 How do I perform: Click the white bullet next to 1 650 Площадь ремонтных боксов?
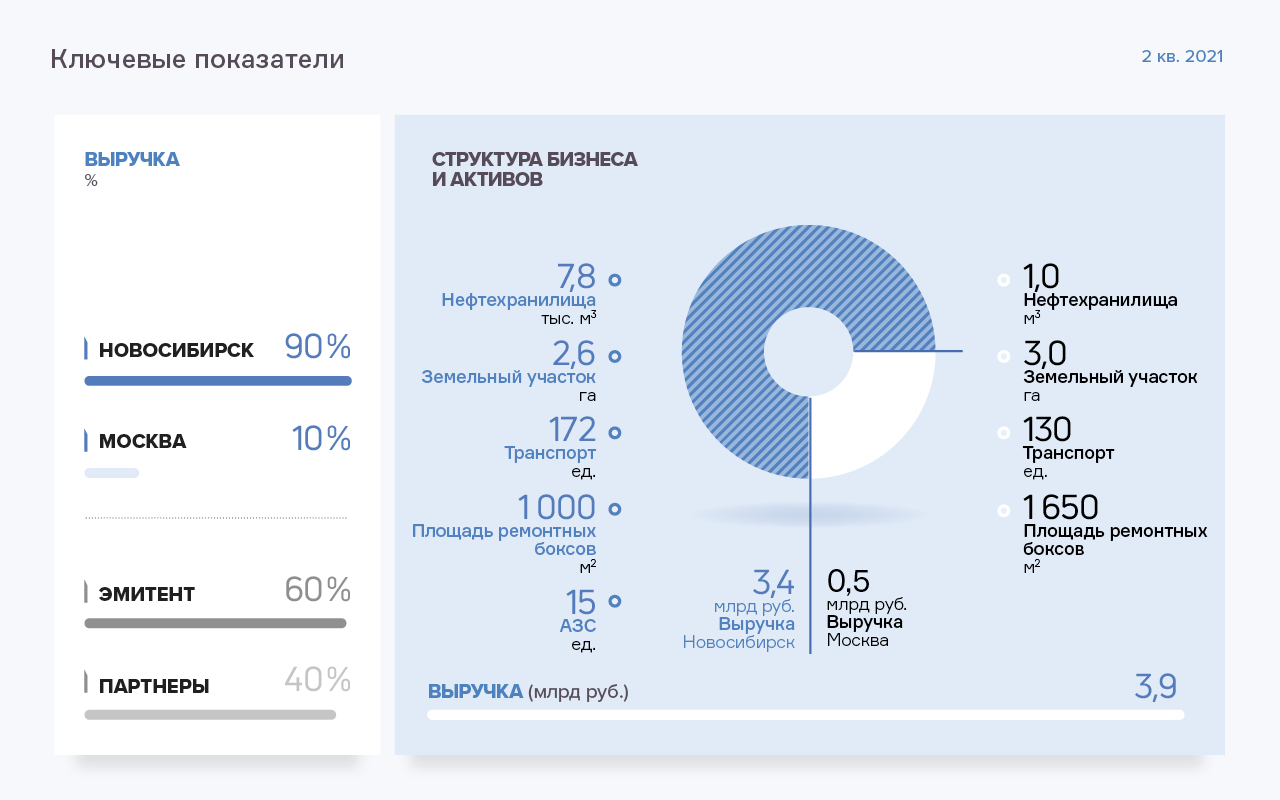1003,510
